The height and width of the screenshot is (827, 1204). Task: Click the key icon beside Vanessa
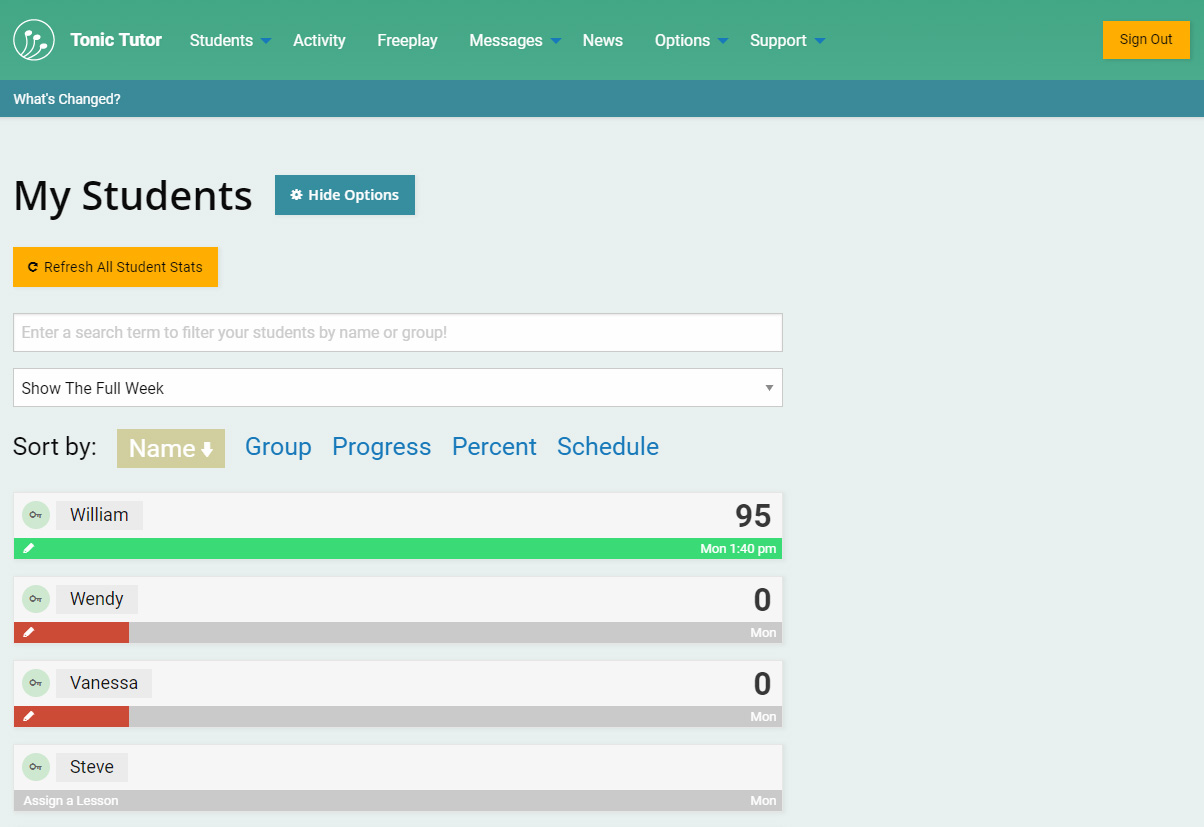[36, 683]
